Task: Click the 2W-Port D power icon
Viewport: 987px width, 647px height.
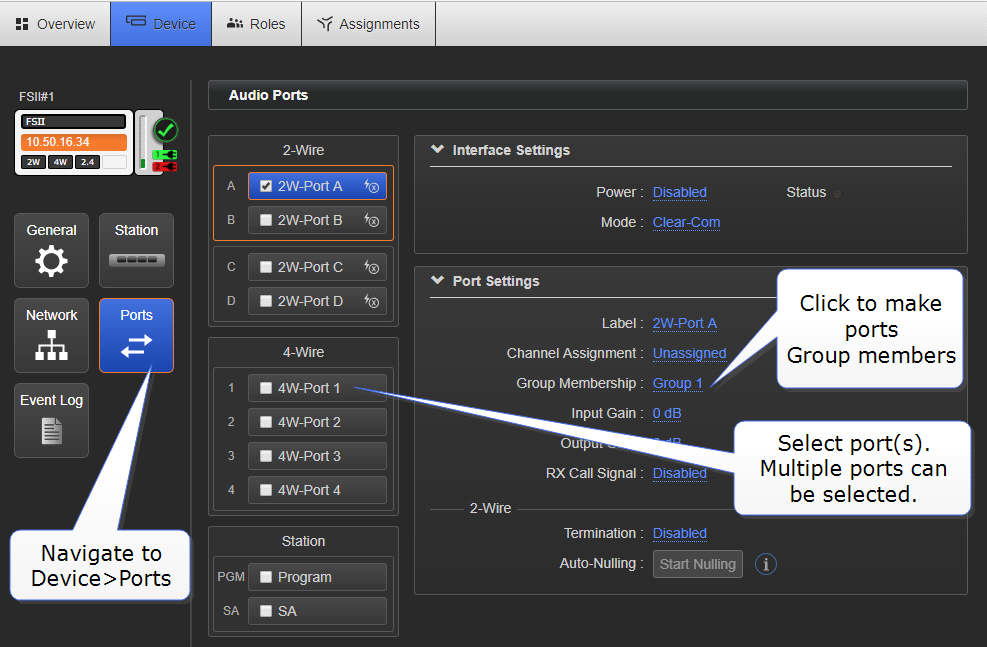Action: (x=372, y=301)
